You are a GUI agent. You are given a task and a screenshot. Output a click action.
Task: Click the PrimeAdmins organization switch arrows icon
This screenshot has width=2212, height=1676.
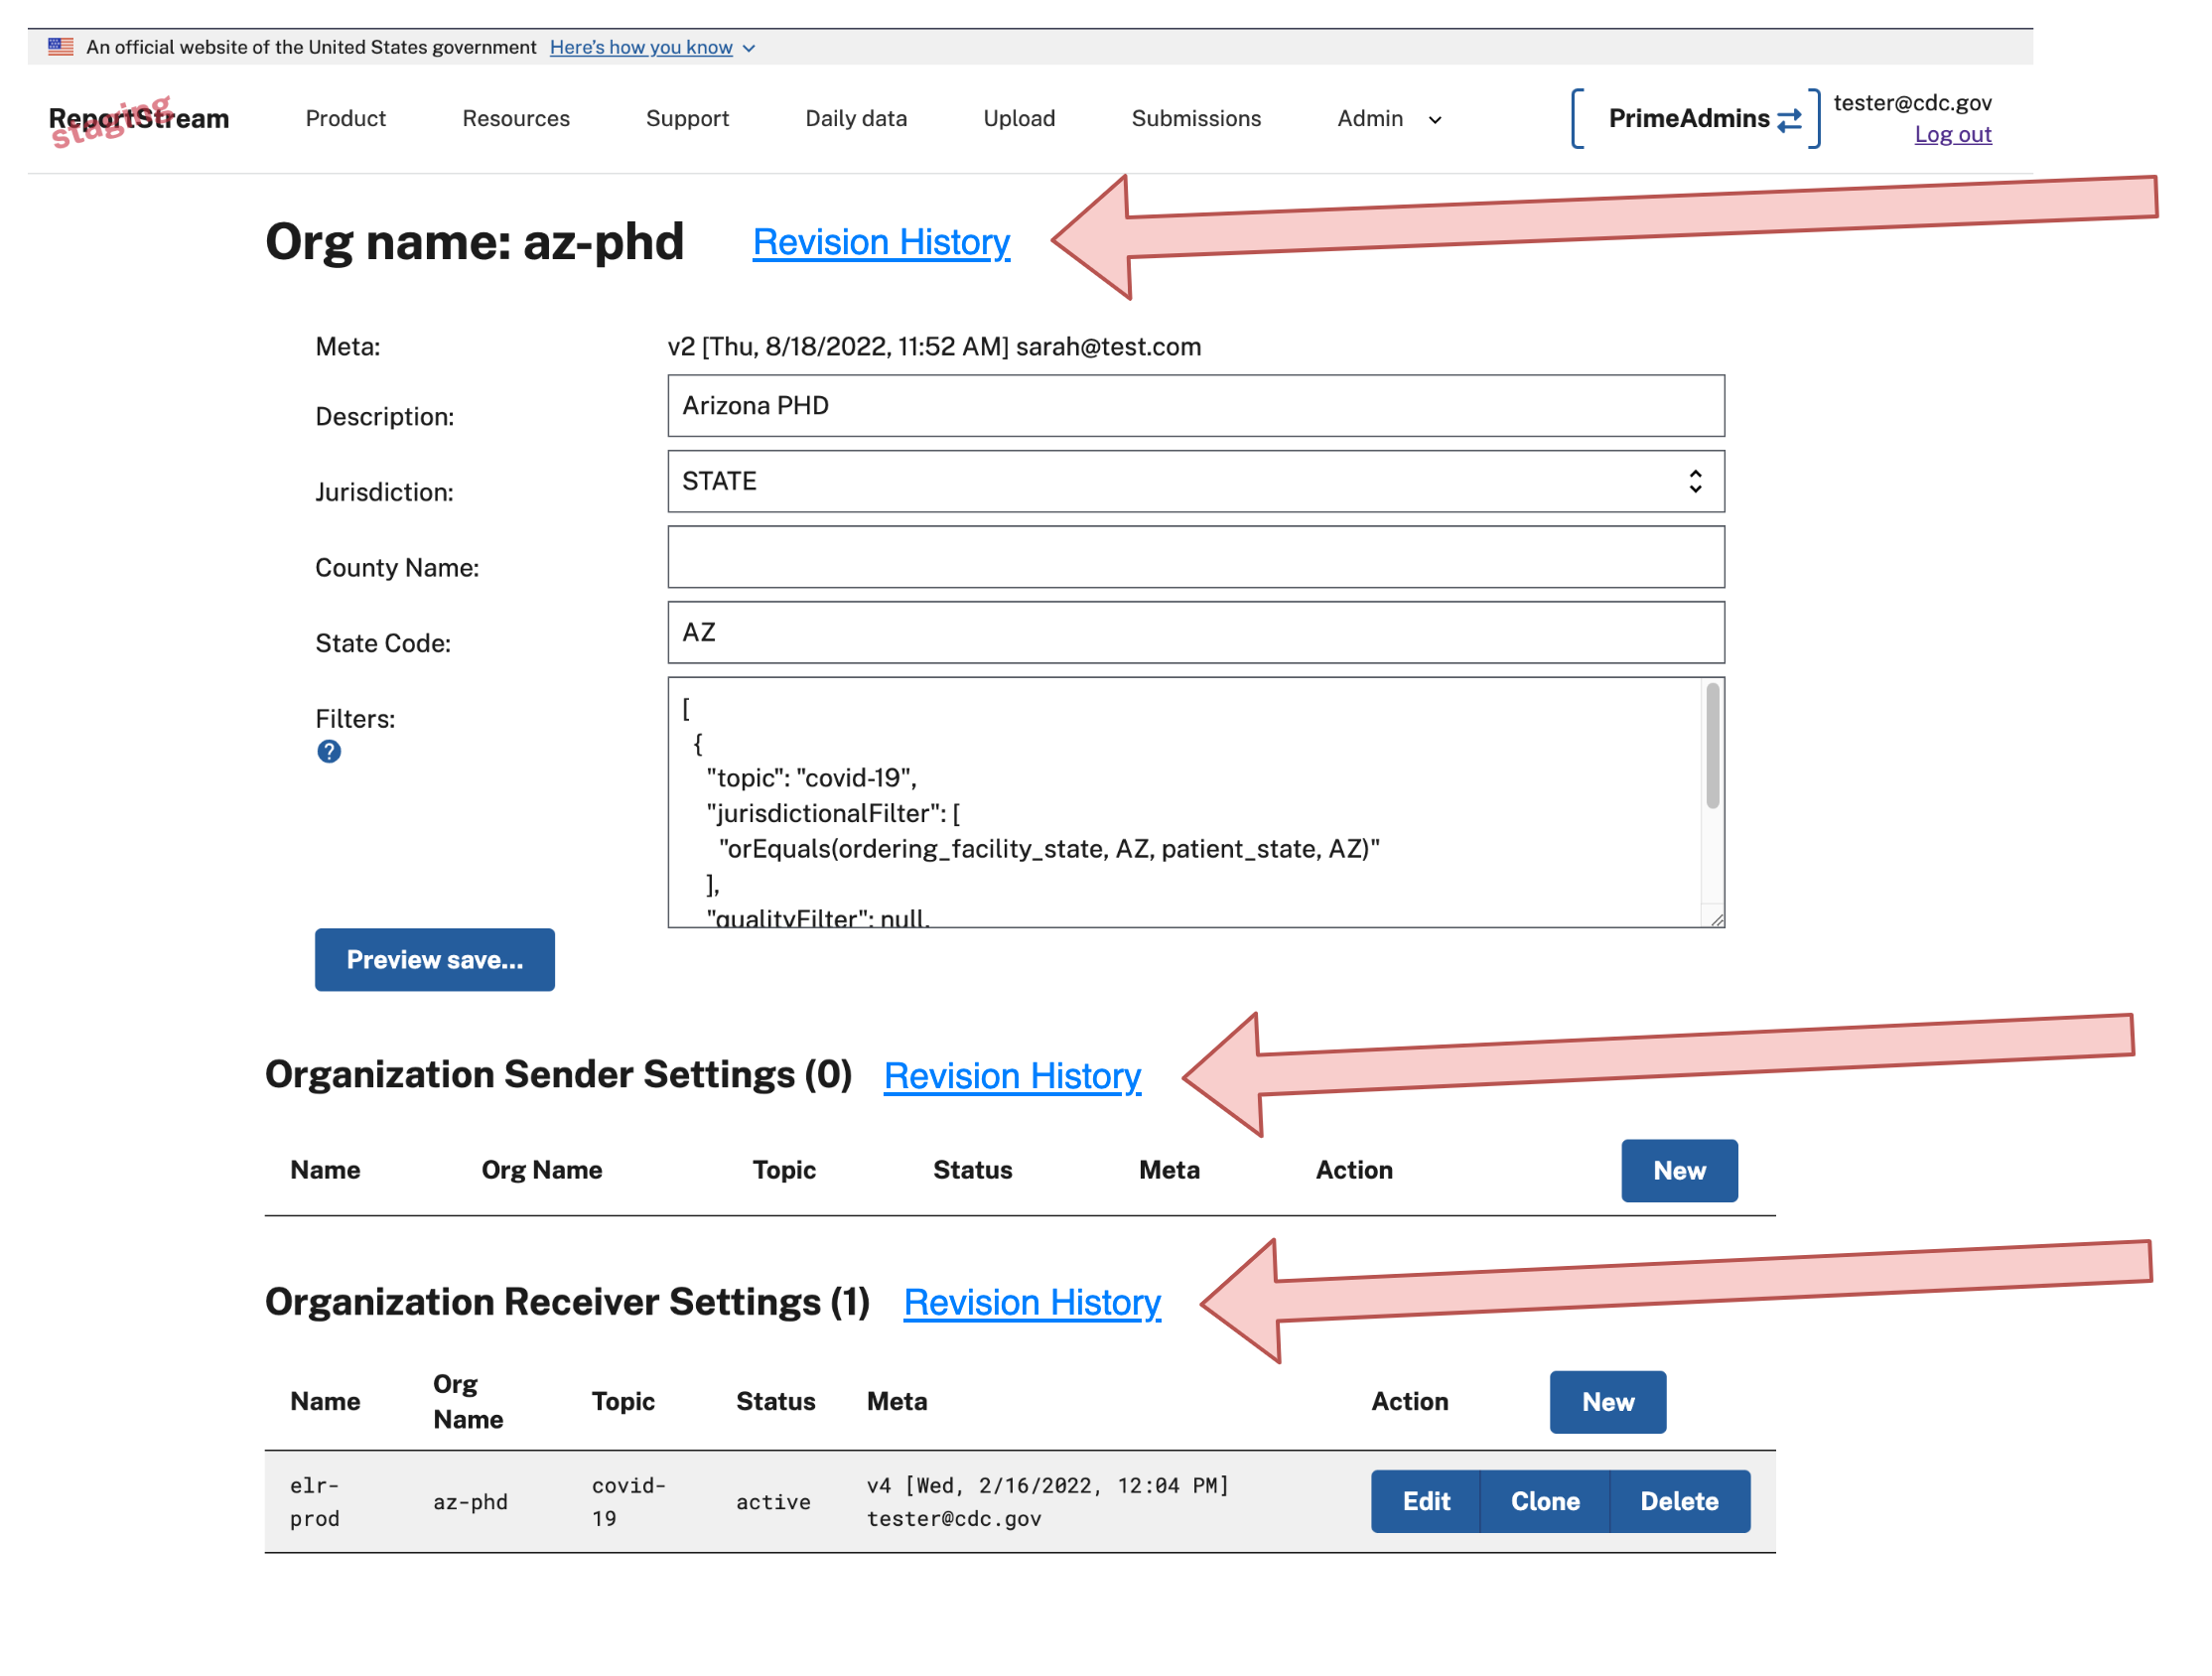point(1788,118)
